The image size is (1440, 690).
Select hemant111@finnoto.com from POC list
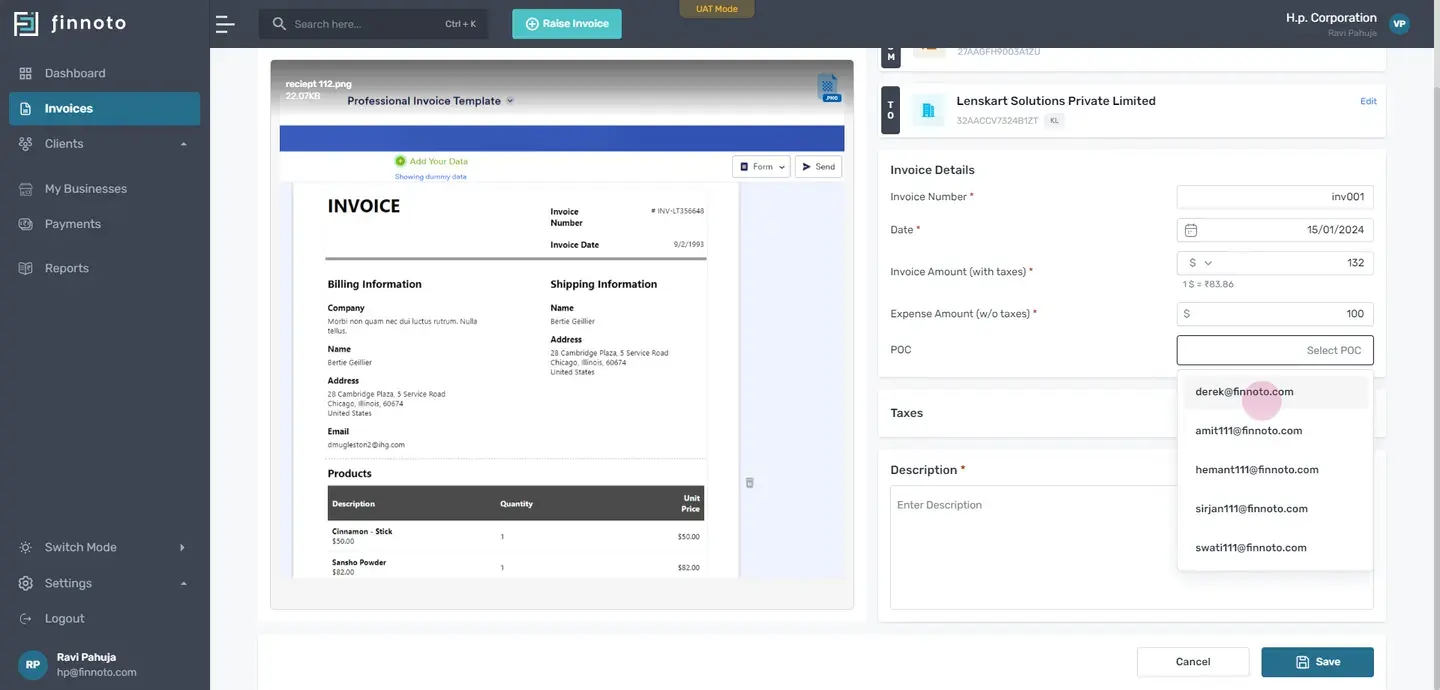[1275, 470]
